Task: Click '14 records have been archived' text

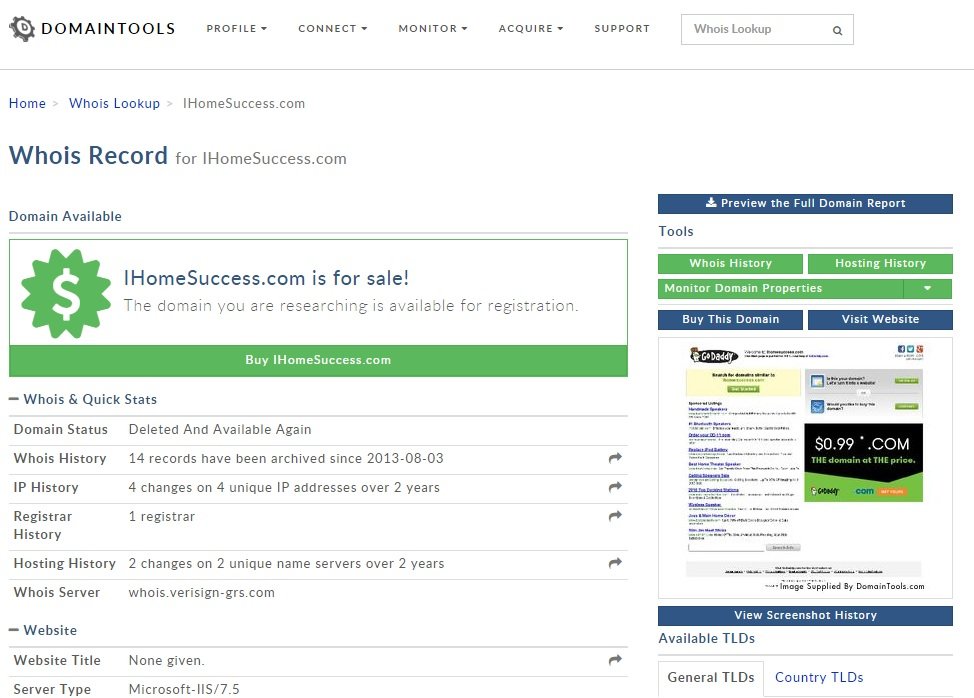Action: pos(286,458)
